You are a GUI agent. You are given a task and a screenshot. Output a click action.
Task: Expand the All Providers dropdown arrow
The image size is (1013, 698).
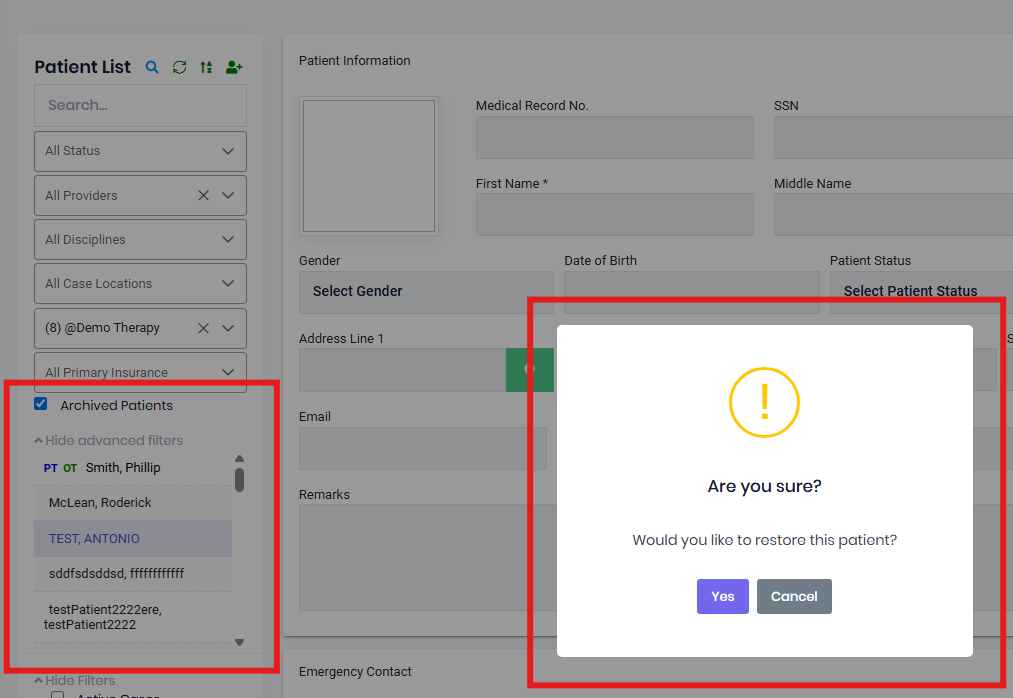(228, 195)
